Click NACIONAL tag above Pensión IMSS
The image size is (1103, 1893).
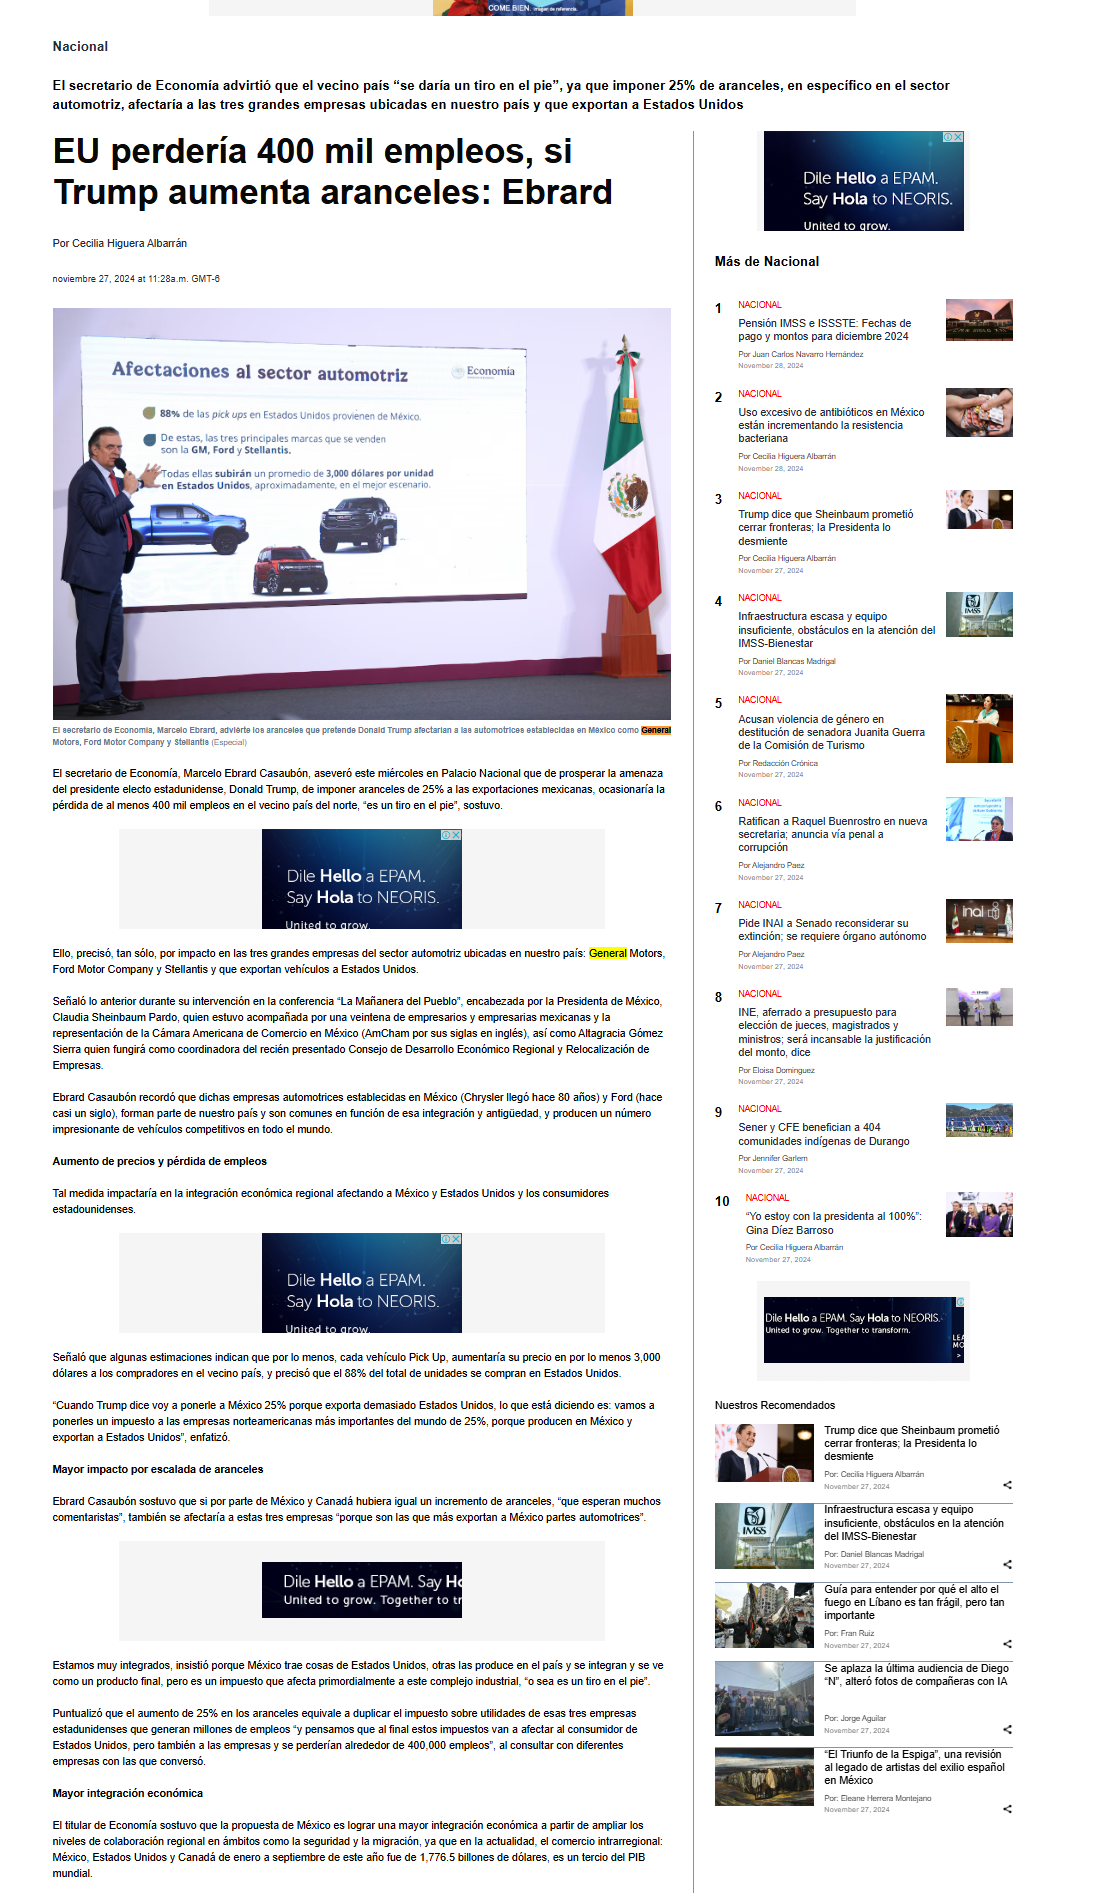pos(760,305)
